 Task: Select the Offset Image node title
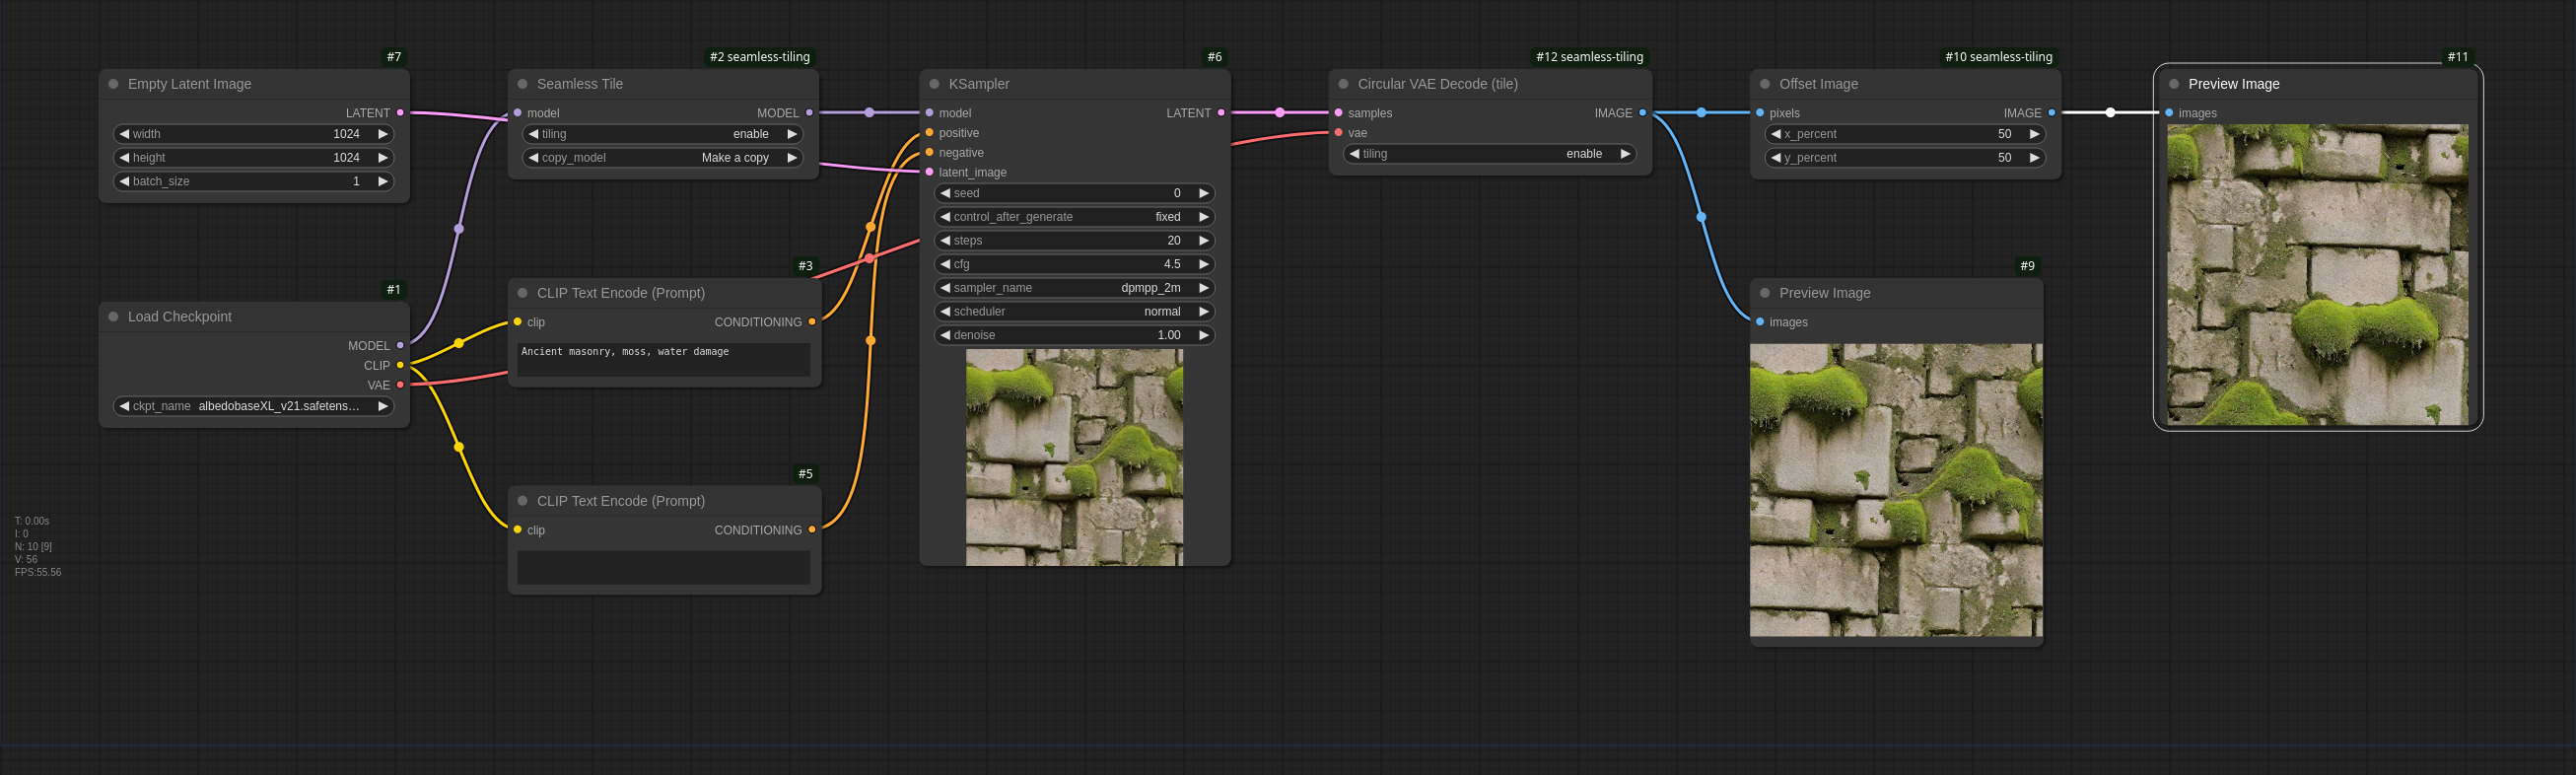pyautogui.click(x=1818, y=84)
